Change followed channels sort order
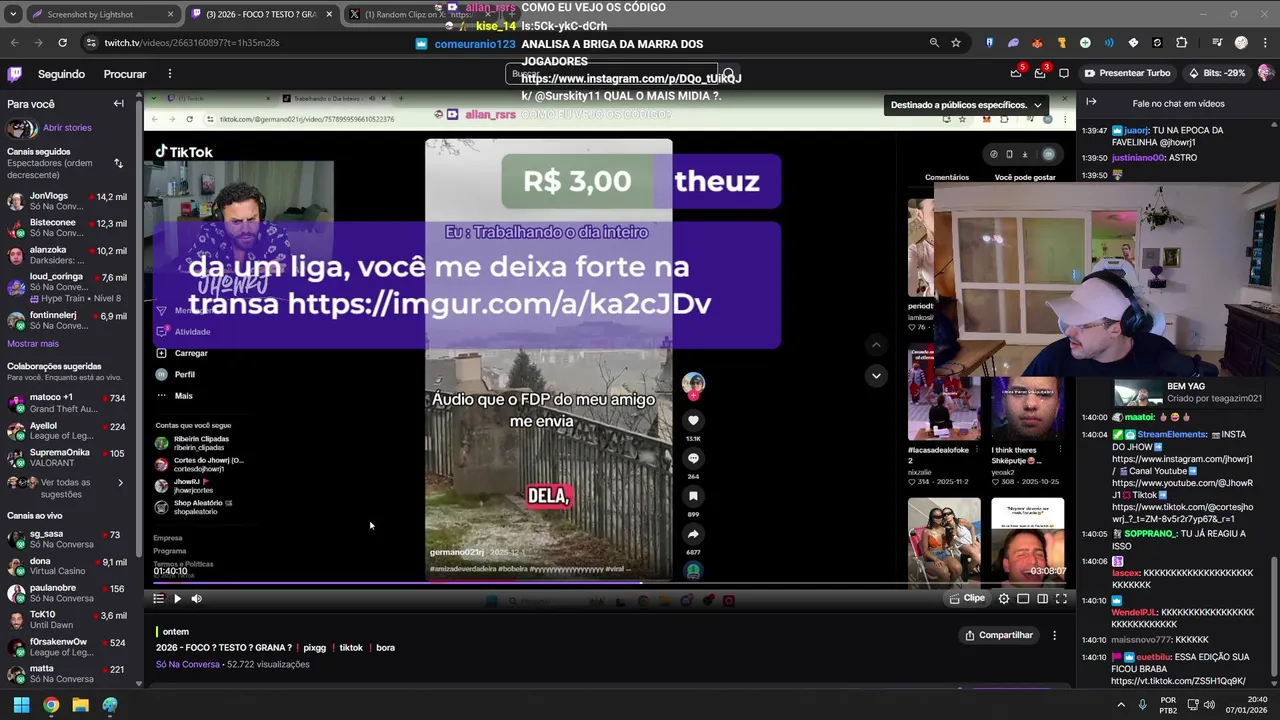Image resolution: width=1280 pixels, height=720 pixels. [118, 163]
